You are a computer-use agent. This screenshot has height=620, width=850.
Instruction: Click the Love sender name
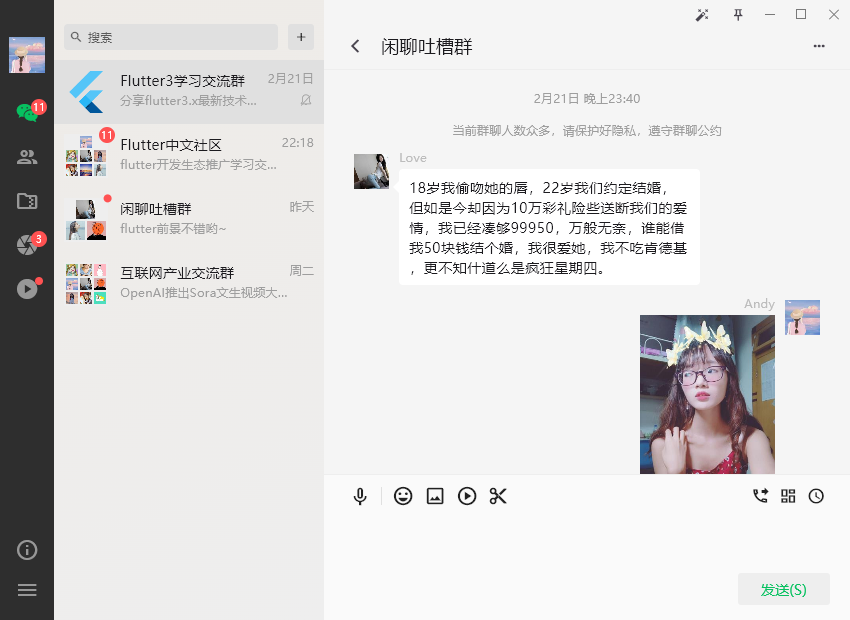click(x=413, y=158)
